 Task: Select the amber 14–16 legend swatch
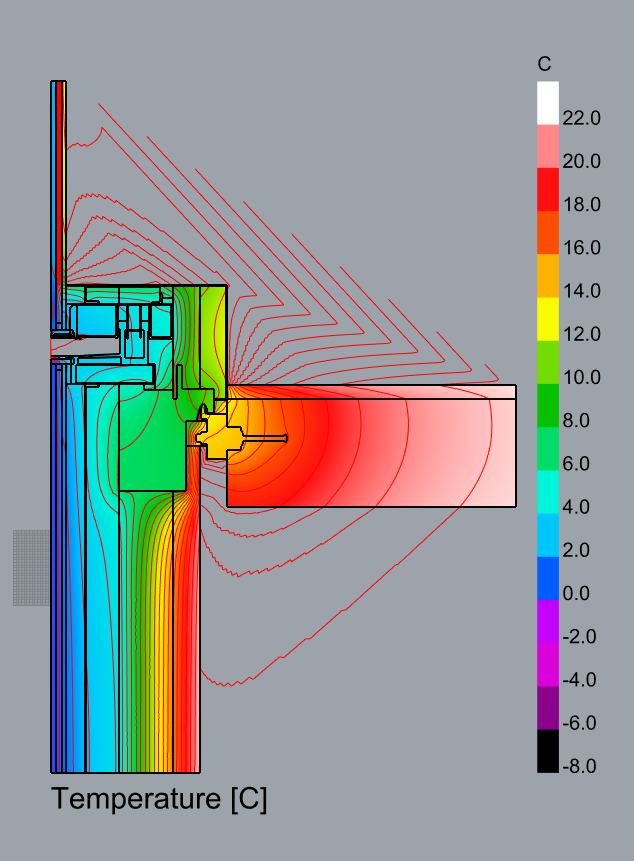(x=548, y=275)
